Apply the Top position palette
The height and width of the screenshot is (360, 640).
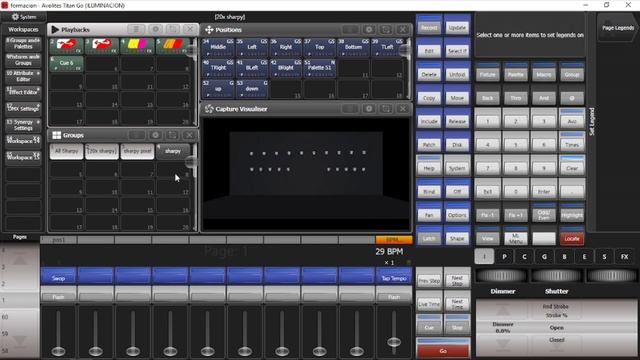320,47
